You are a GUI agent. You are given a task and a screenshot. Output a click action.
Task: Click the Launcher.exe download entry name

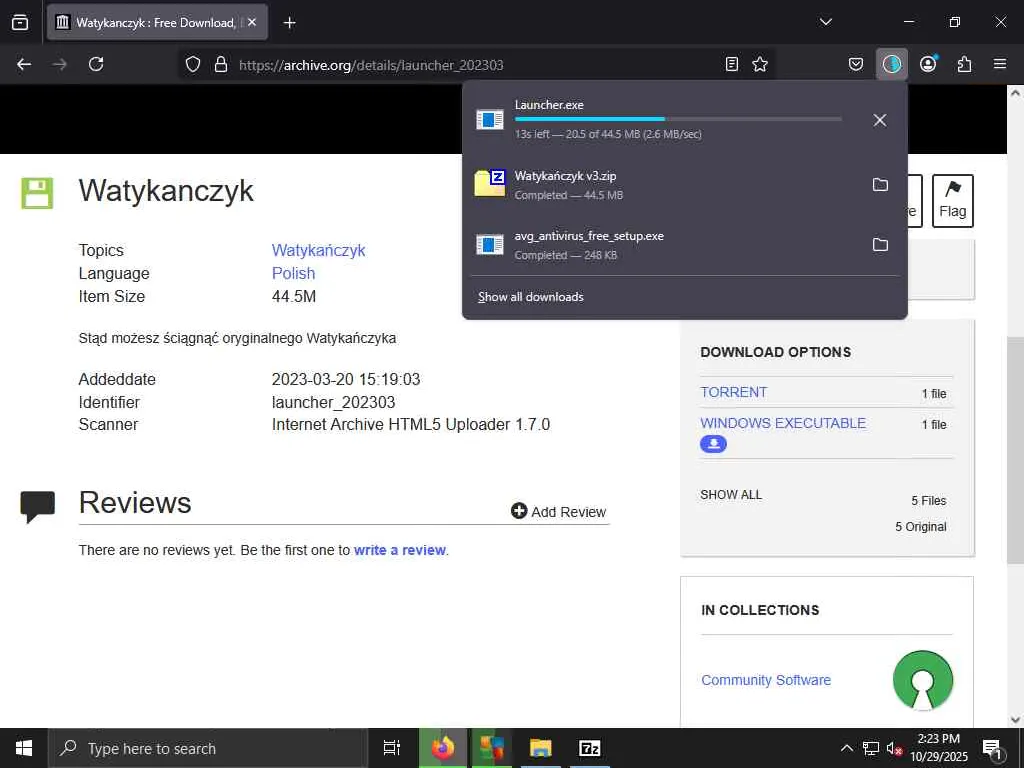tap(549, 104)
